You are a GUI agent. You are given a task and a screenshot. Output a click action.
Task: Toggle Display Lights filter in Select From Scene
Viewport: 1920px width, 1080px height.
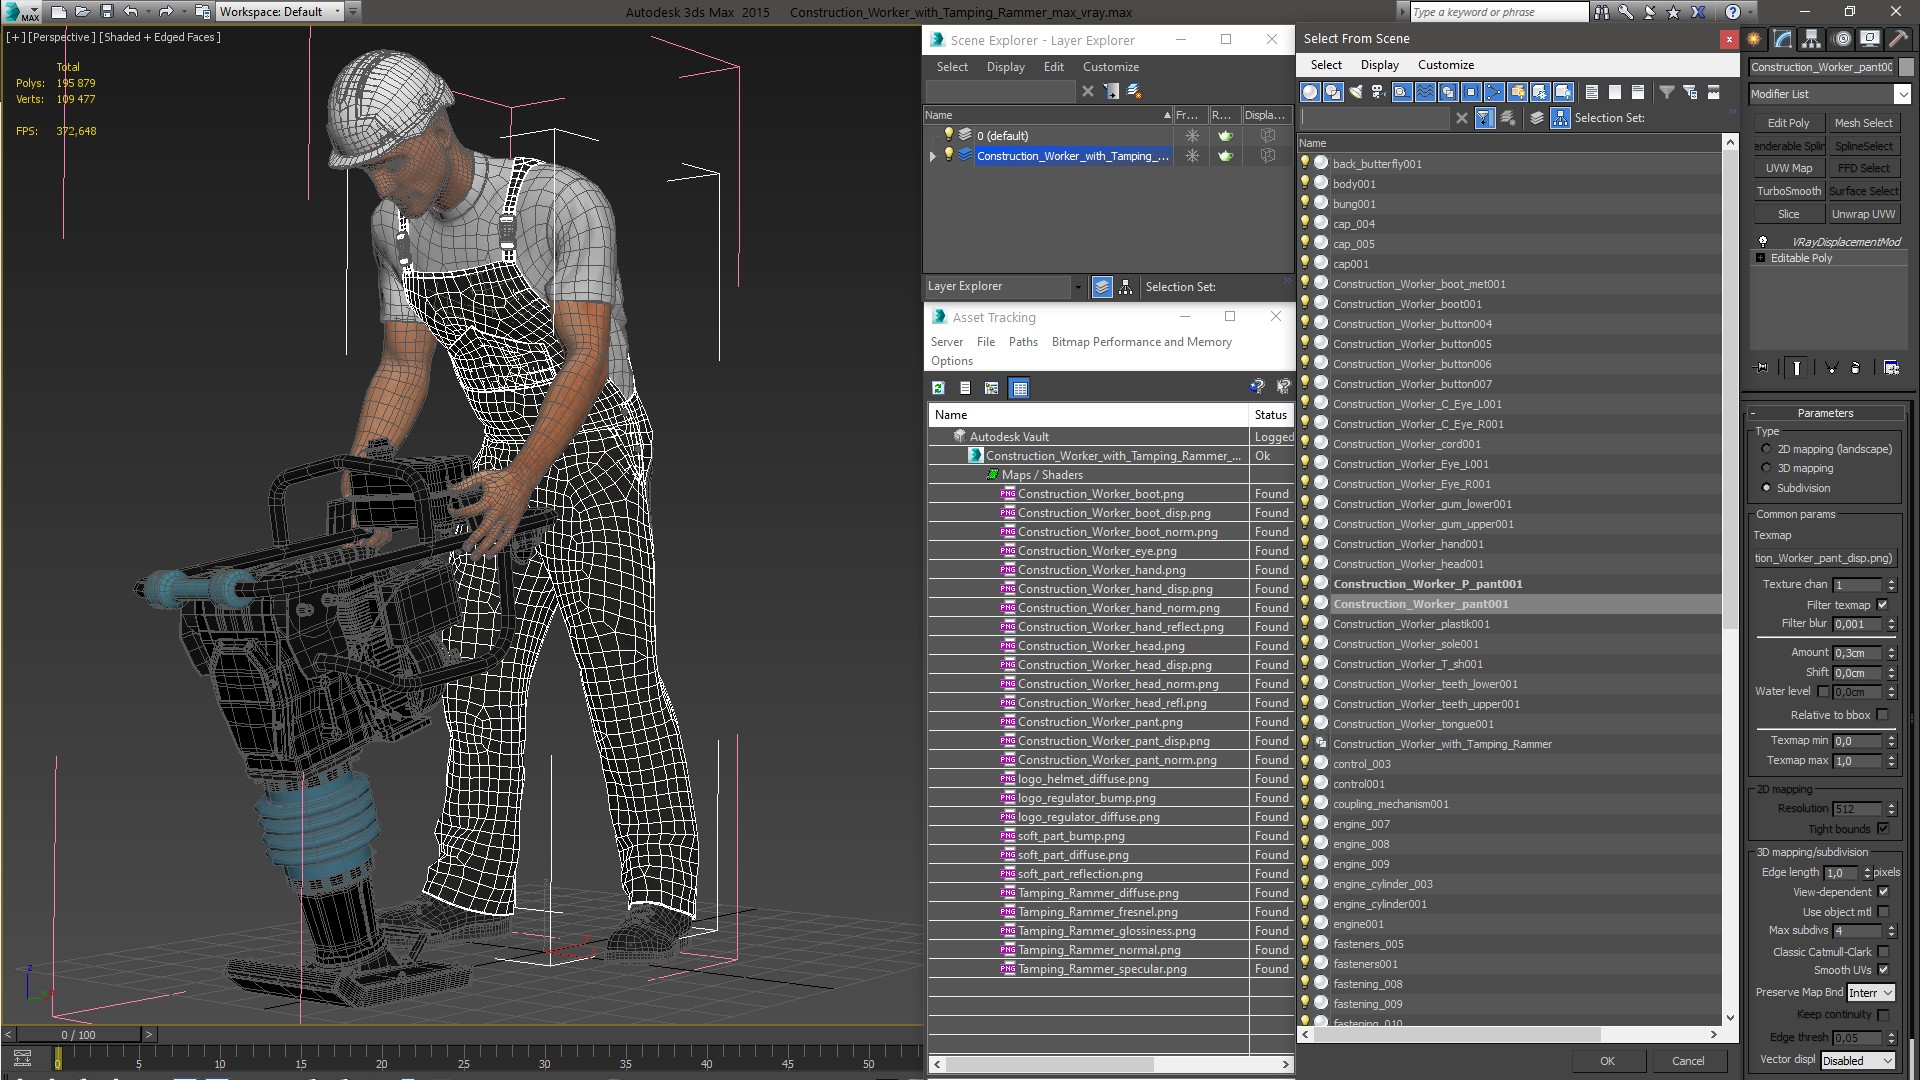pyautogui.click(x=1356, y=92)
